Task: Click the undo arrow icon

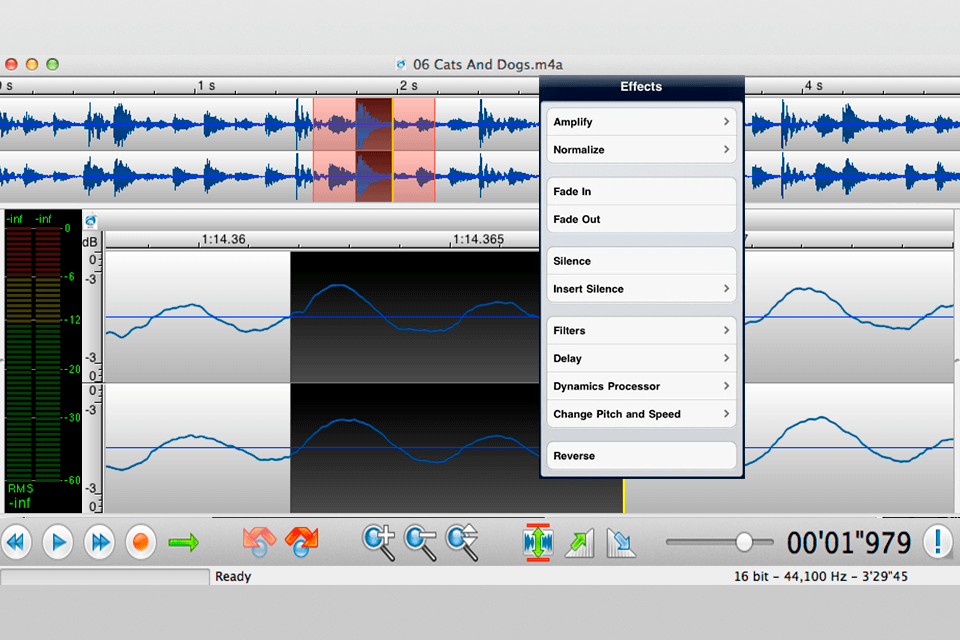Action: 259,542
